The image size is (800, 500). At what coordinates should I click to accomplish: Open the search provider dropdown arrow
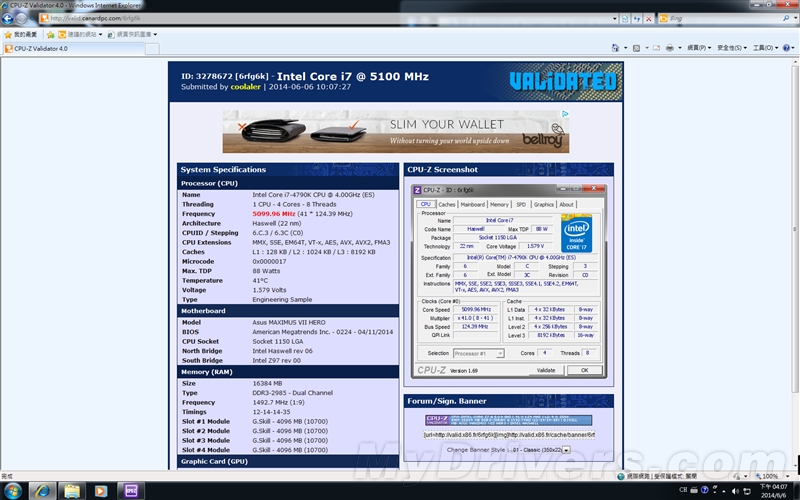click(795, 18)
